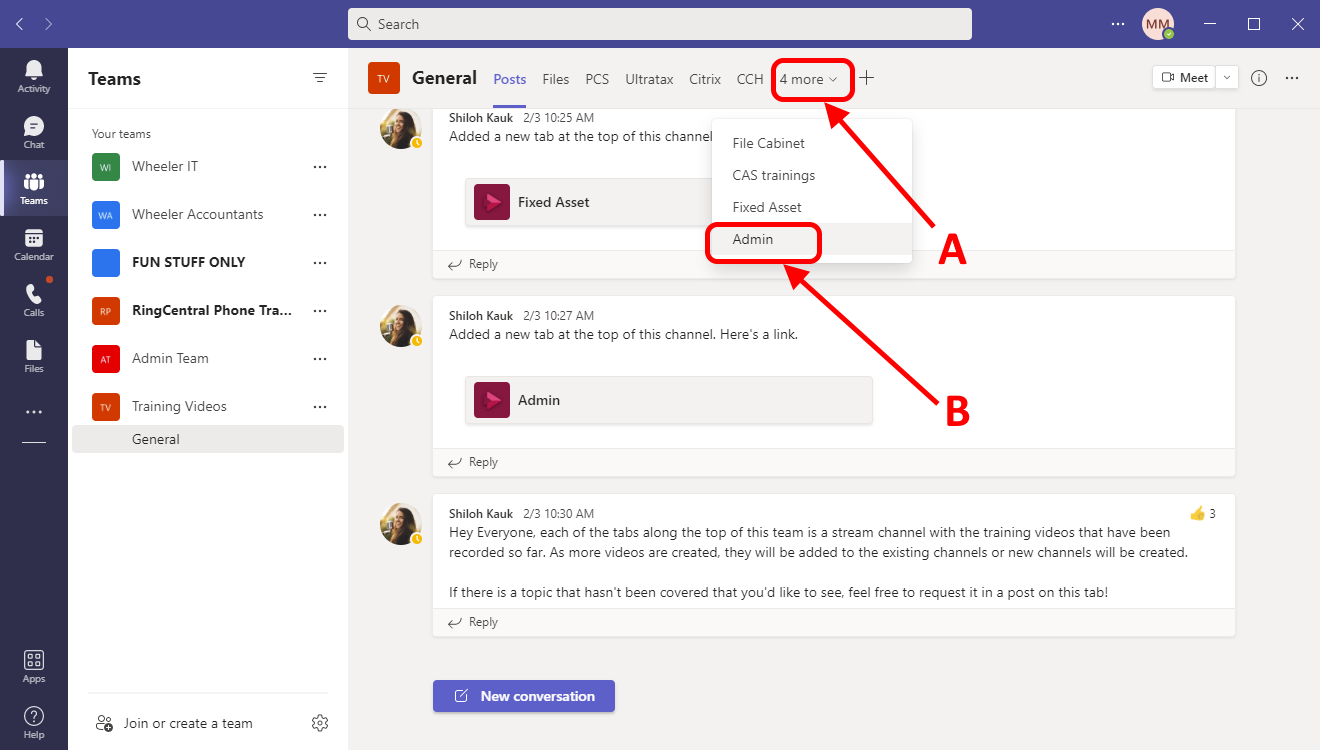
Task: Open Help in the left rail
Action: 34,722
